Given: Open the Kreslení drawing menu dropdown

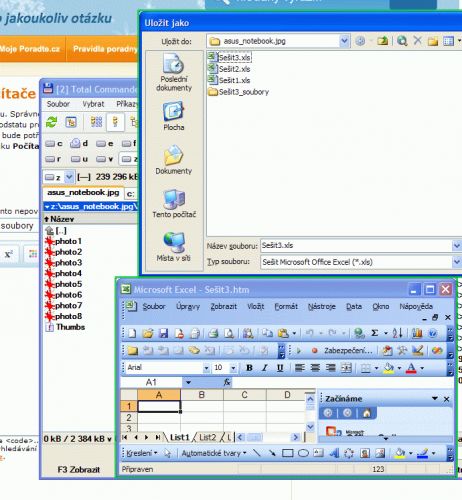Looking at the screenshot, I should tap(142, 453).
